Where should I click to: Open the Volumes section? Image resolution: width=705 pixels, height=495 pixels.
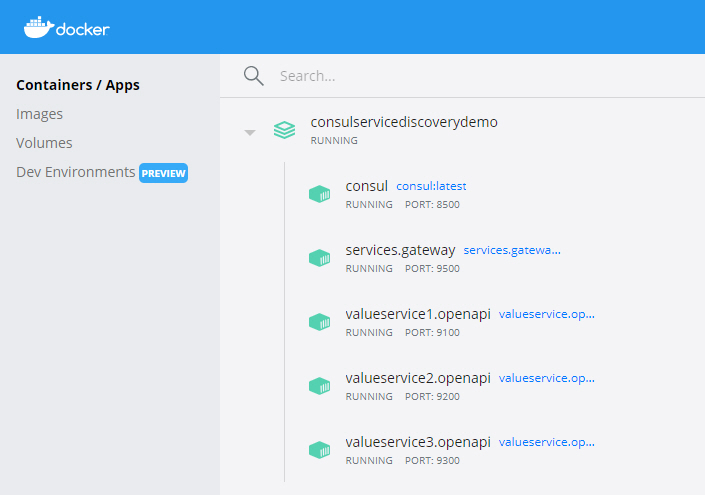pos(44,143)
